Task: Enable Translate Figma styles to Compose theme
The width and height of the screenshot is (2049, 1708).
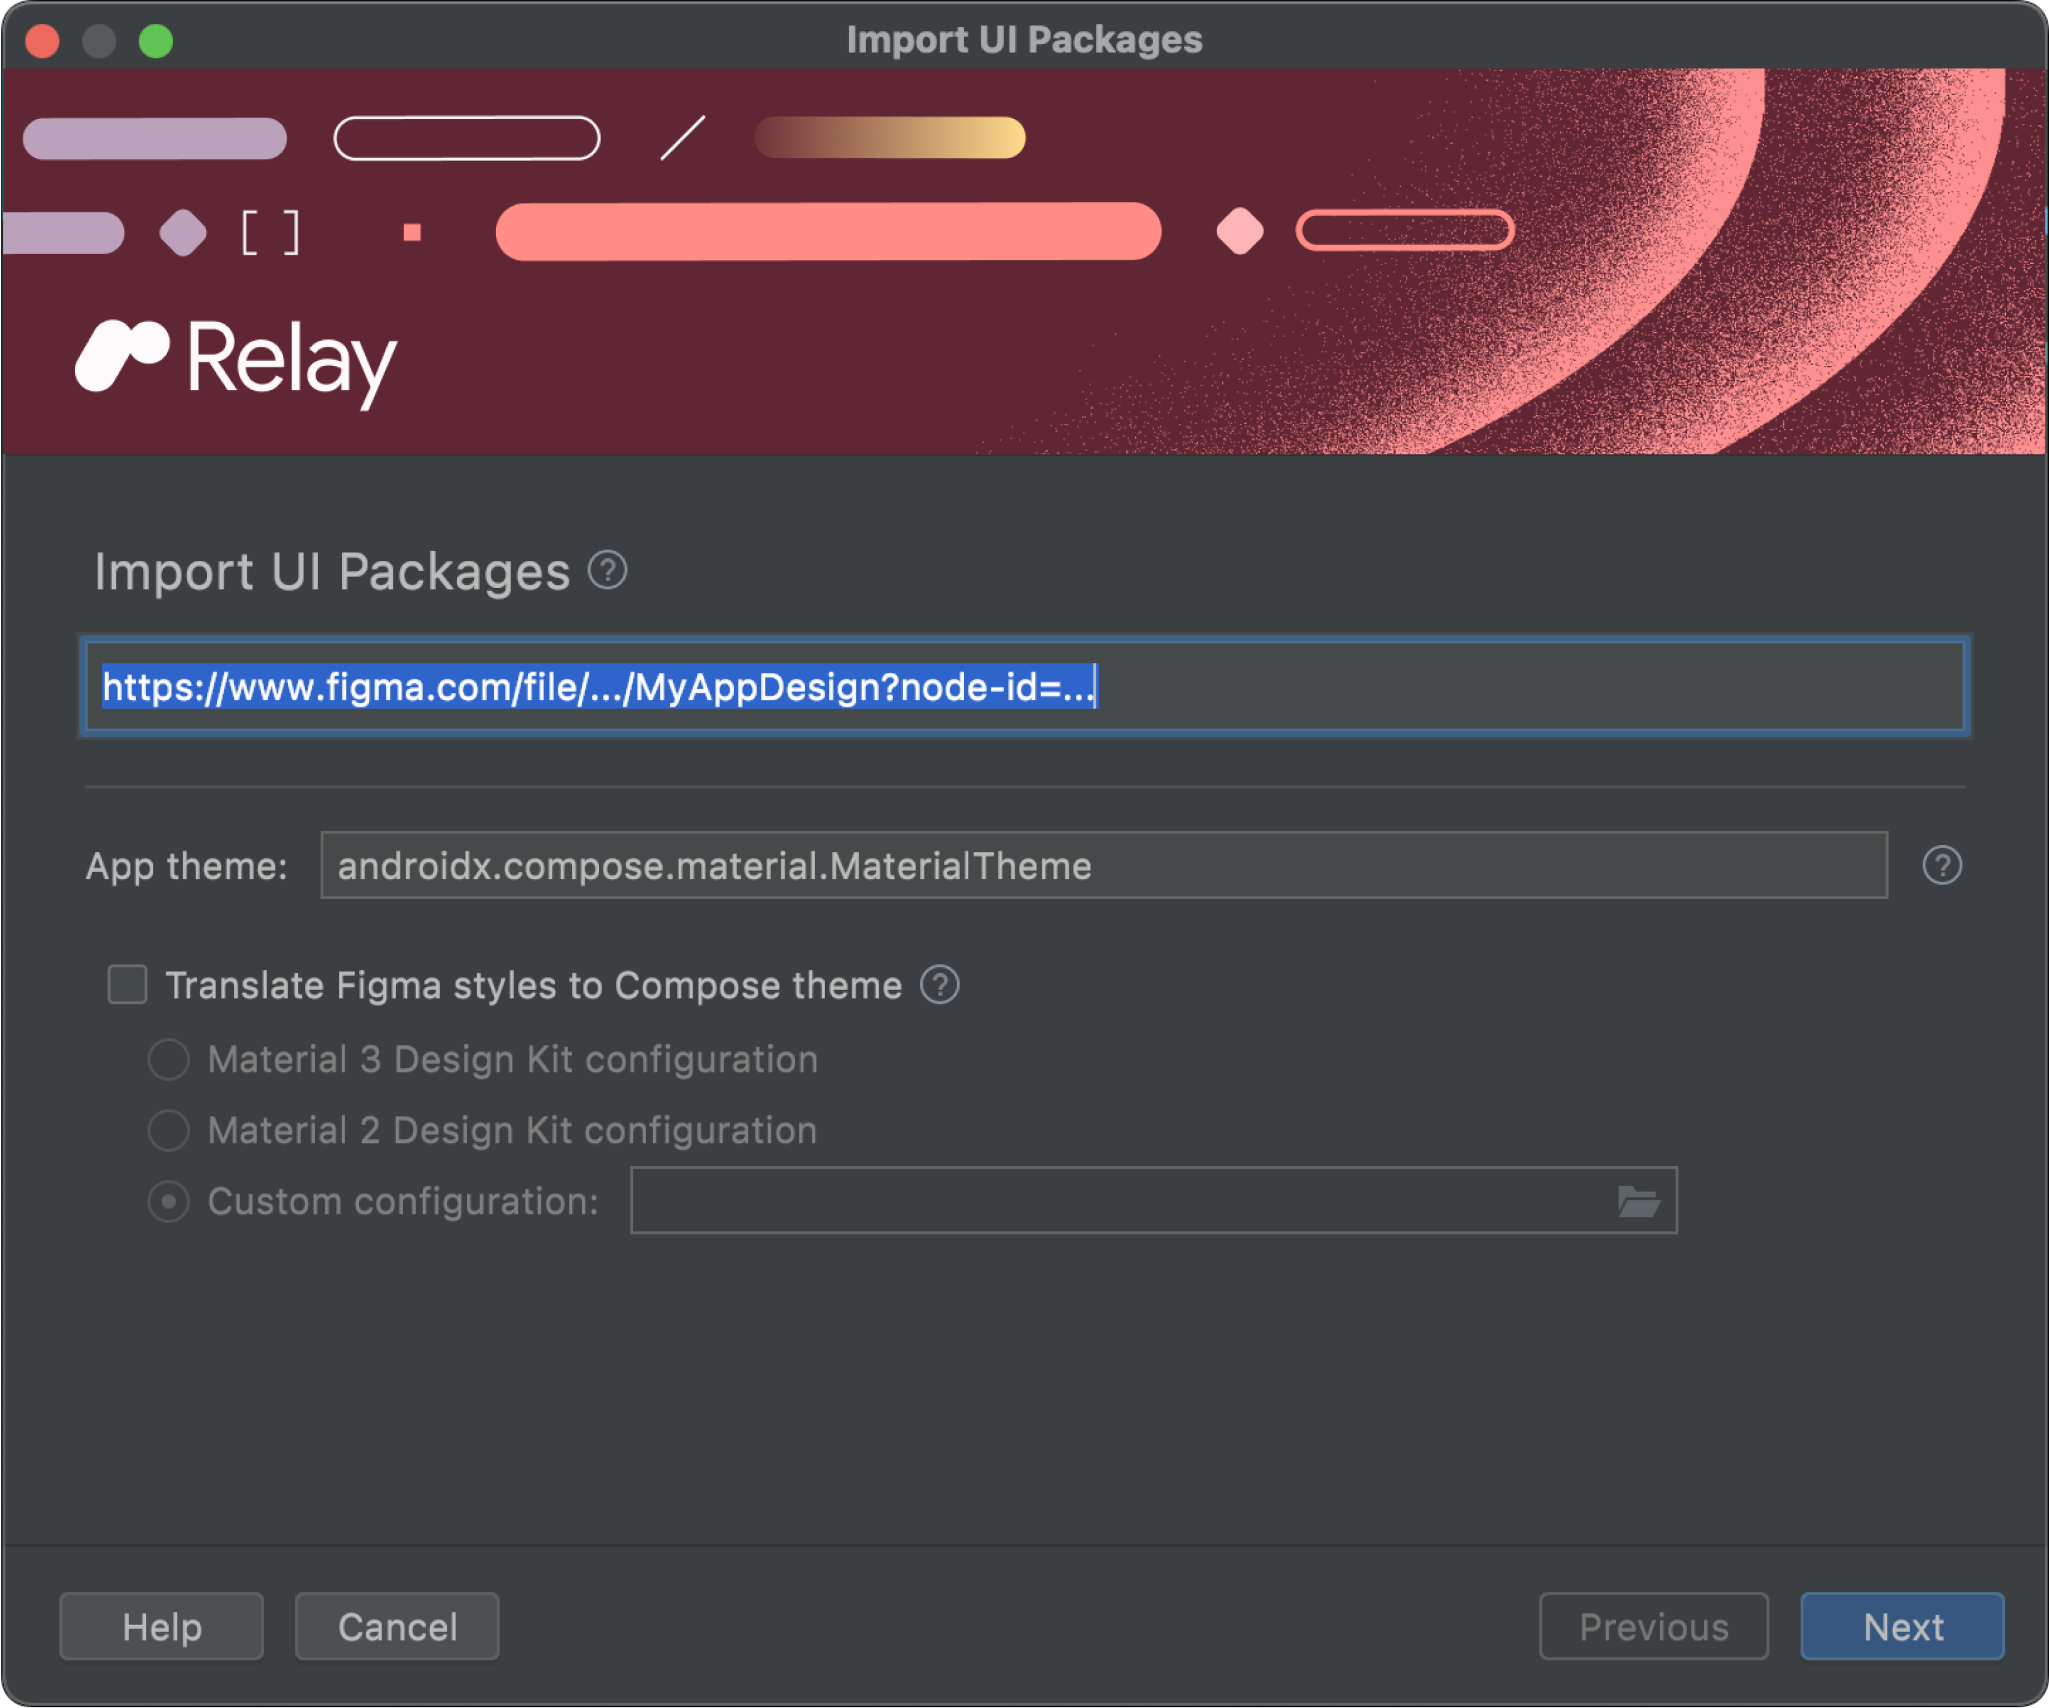Action: [131, 985]
